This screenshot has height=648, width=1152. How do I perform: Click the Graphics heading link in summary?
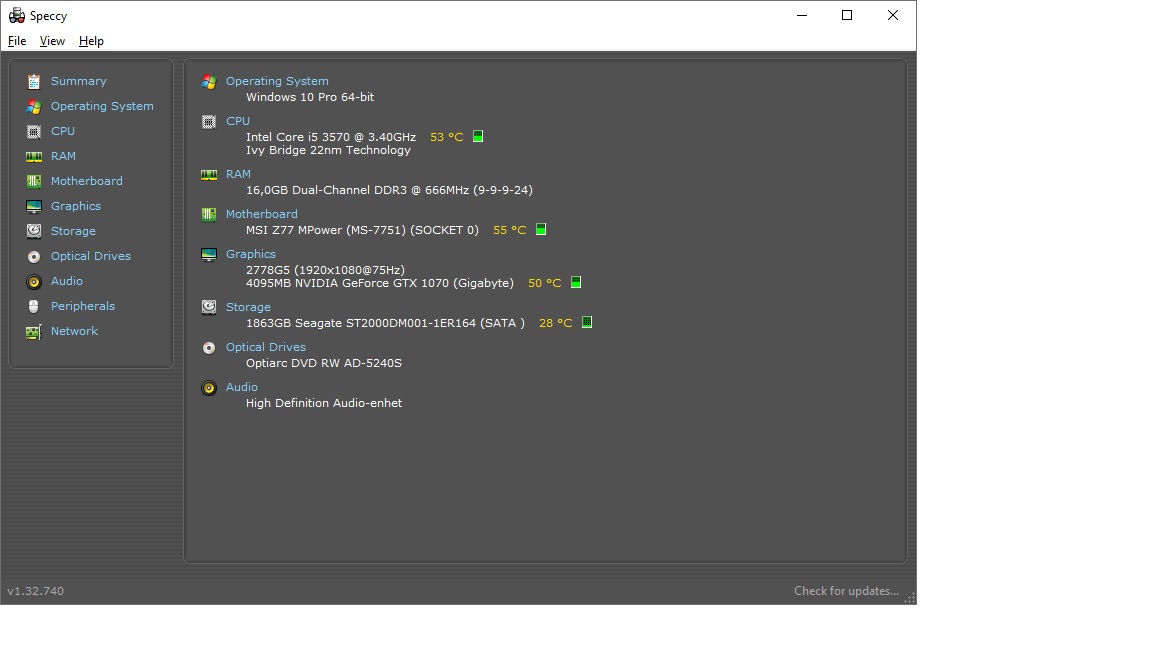click(x=251, y=253)
